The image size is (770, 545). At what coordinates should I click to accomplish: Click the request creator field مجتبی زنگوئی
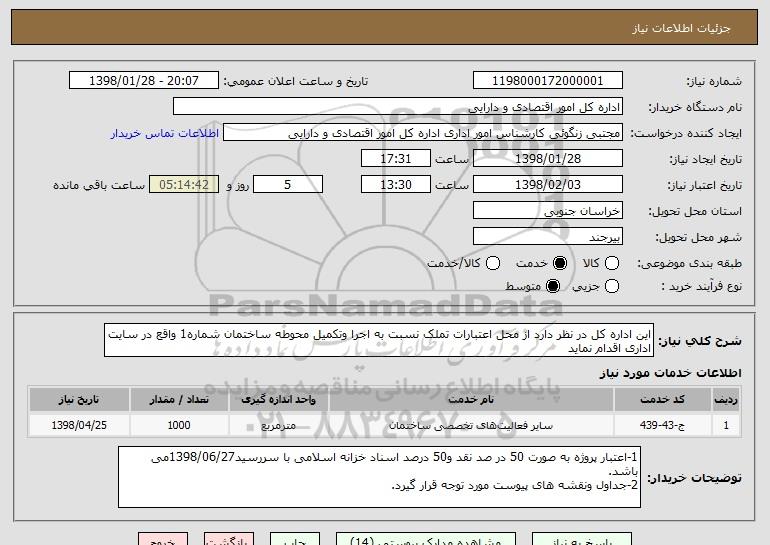pyautogui.click(x=423, y=133)
